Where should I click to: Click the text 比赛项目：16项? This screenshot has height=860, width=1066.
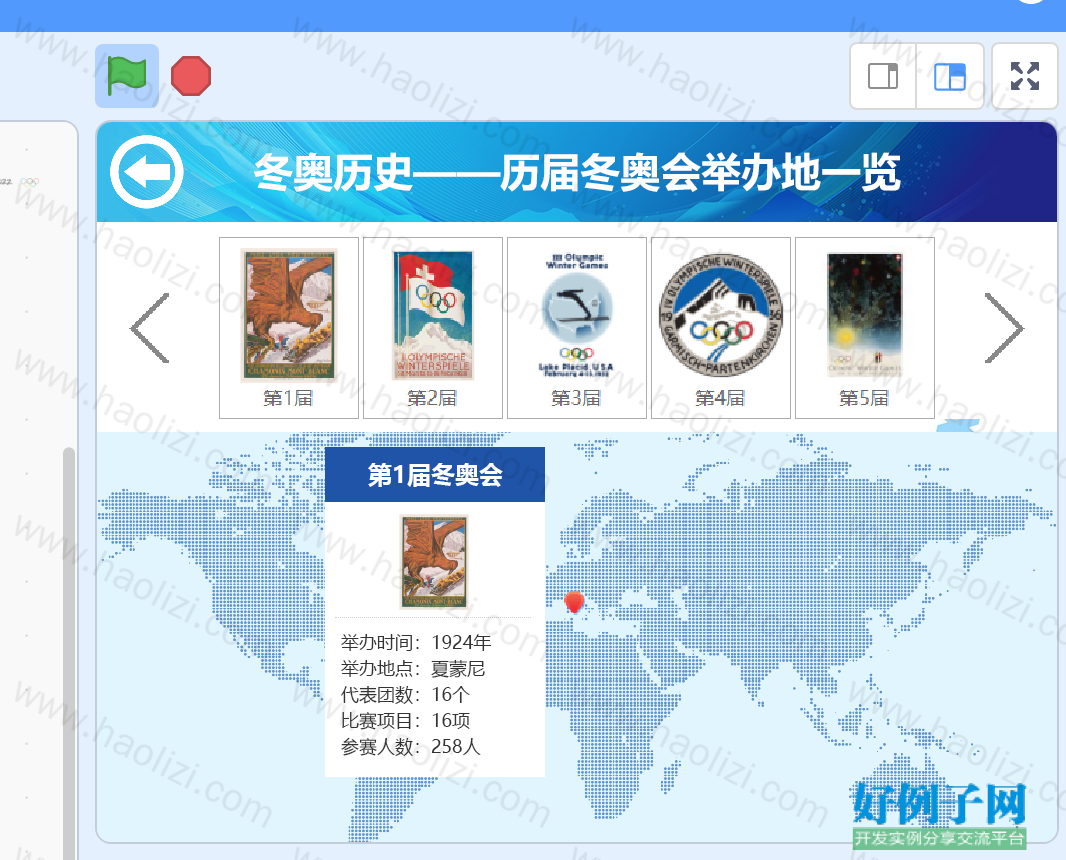click(405, 720)
